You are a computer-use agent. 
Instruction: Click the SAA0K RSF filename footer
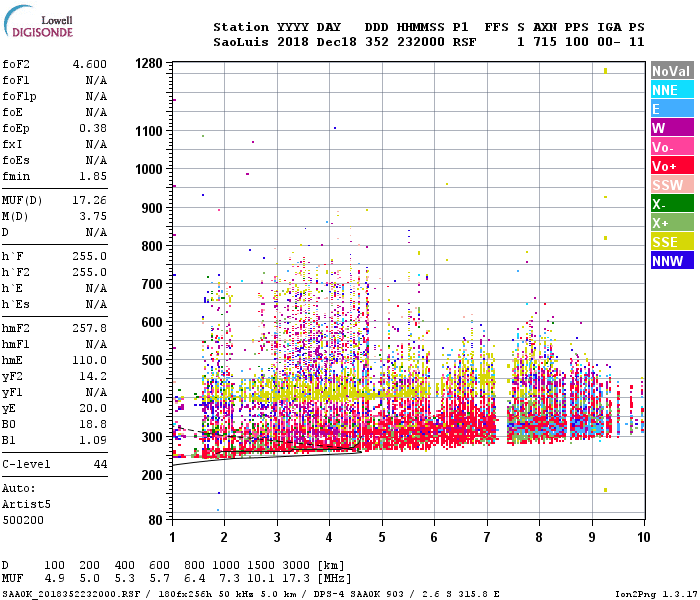(71, 594)
